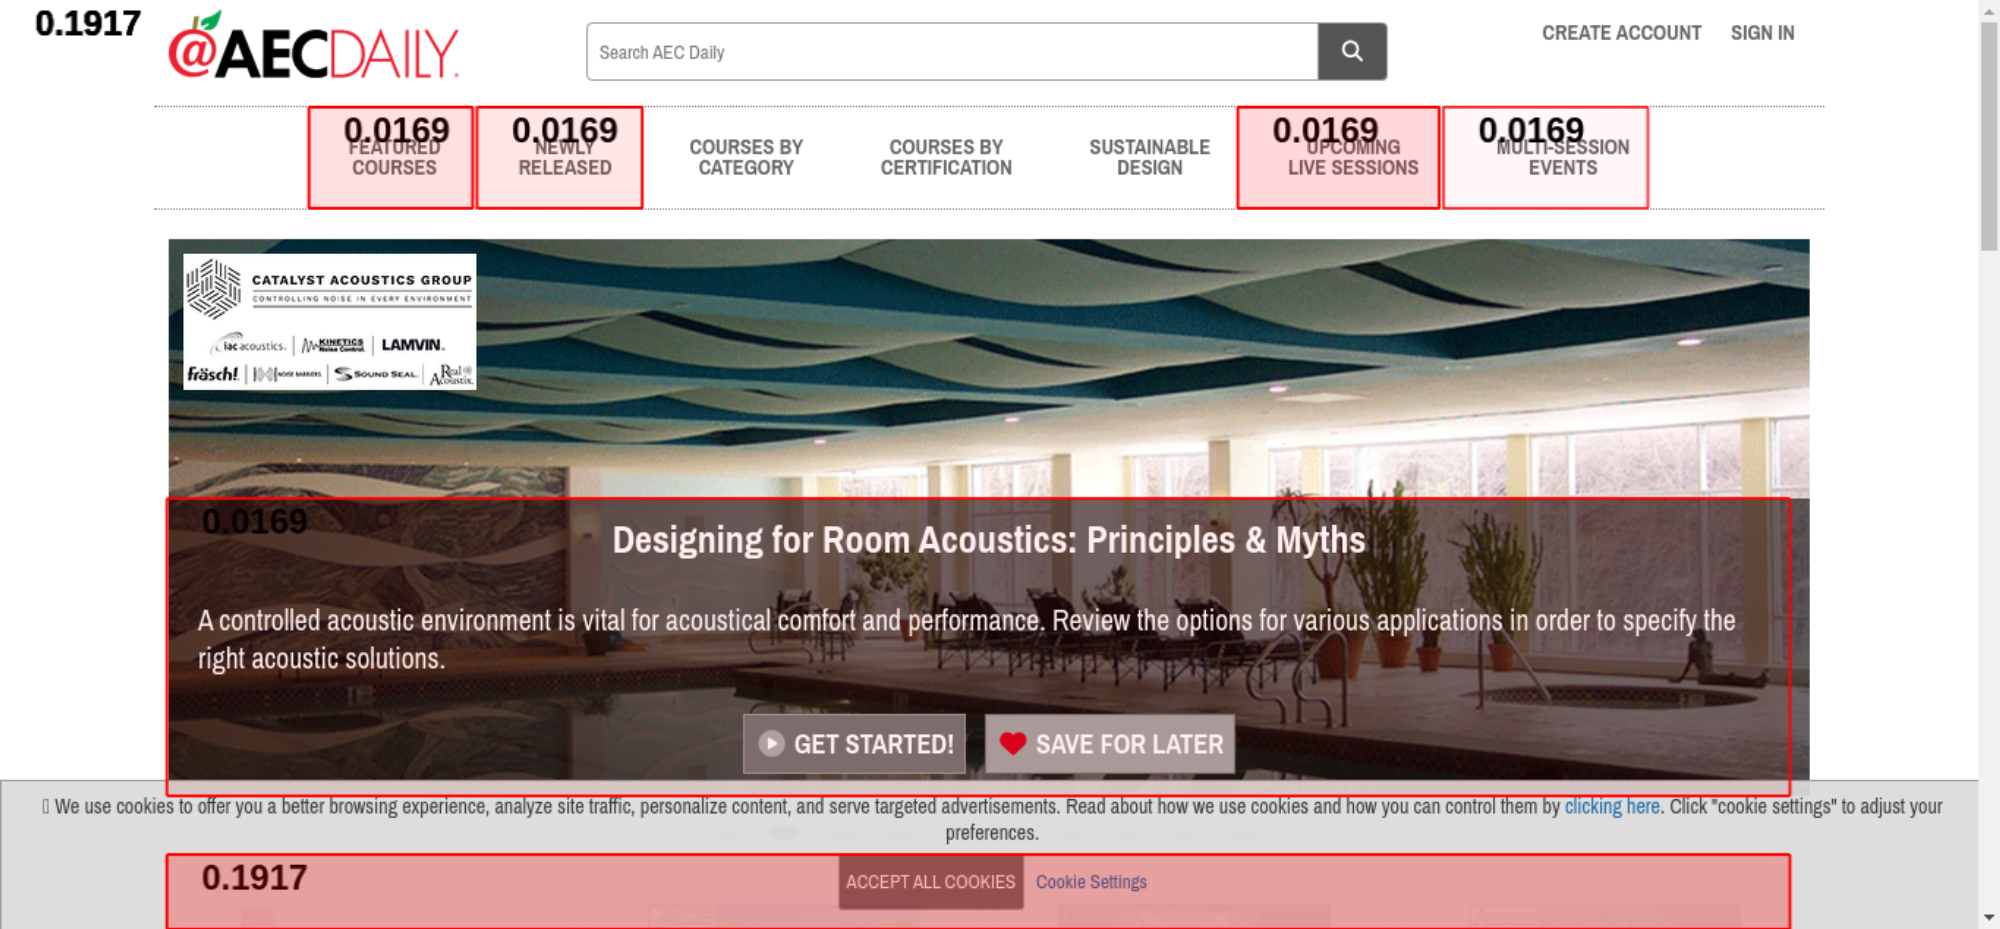Screen dimensions: 2000x929
Task: Open Featured Courses menu item
Action: (x=394, y=157)
